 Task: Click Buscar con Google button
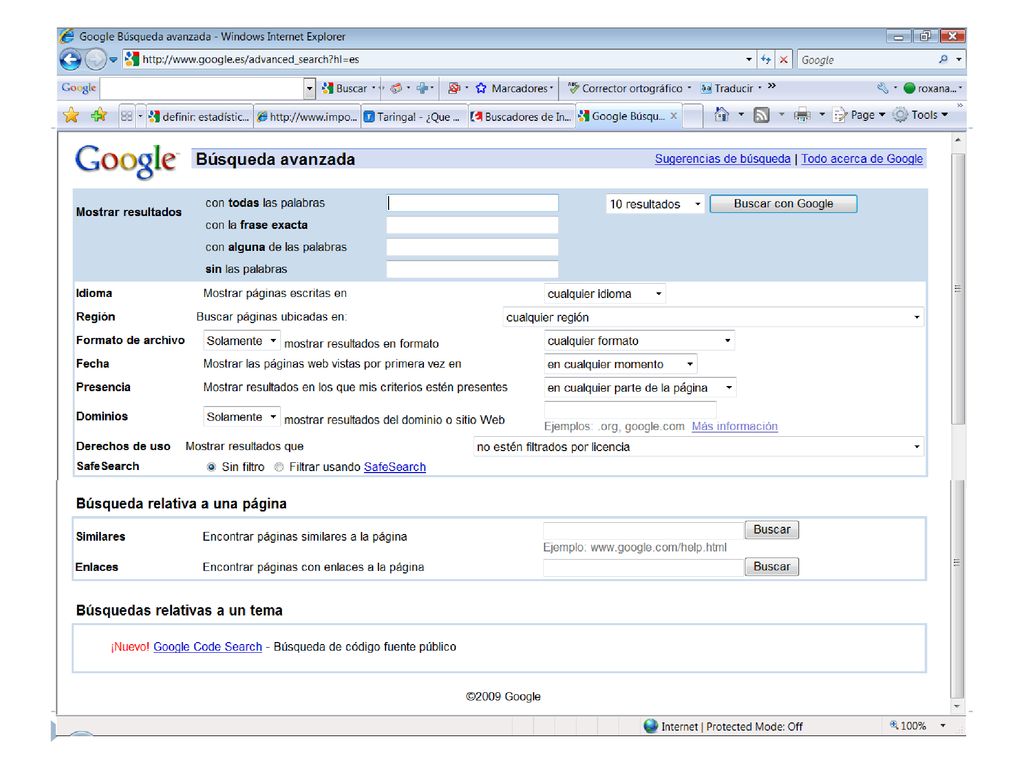pyautogui.click(x=783, y=204)
